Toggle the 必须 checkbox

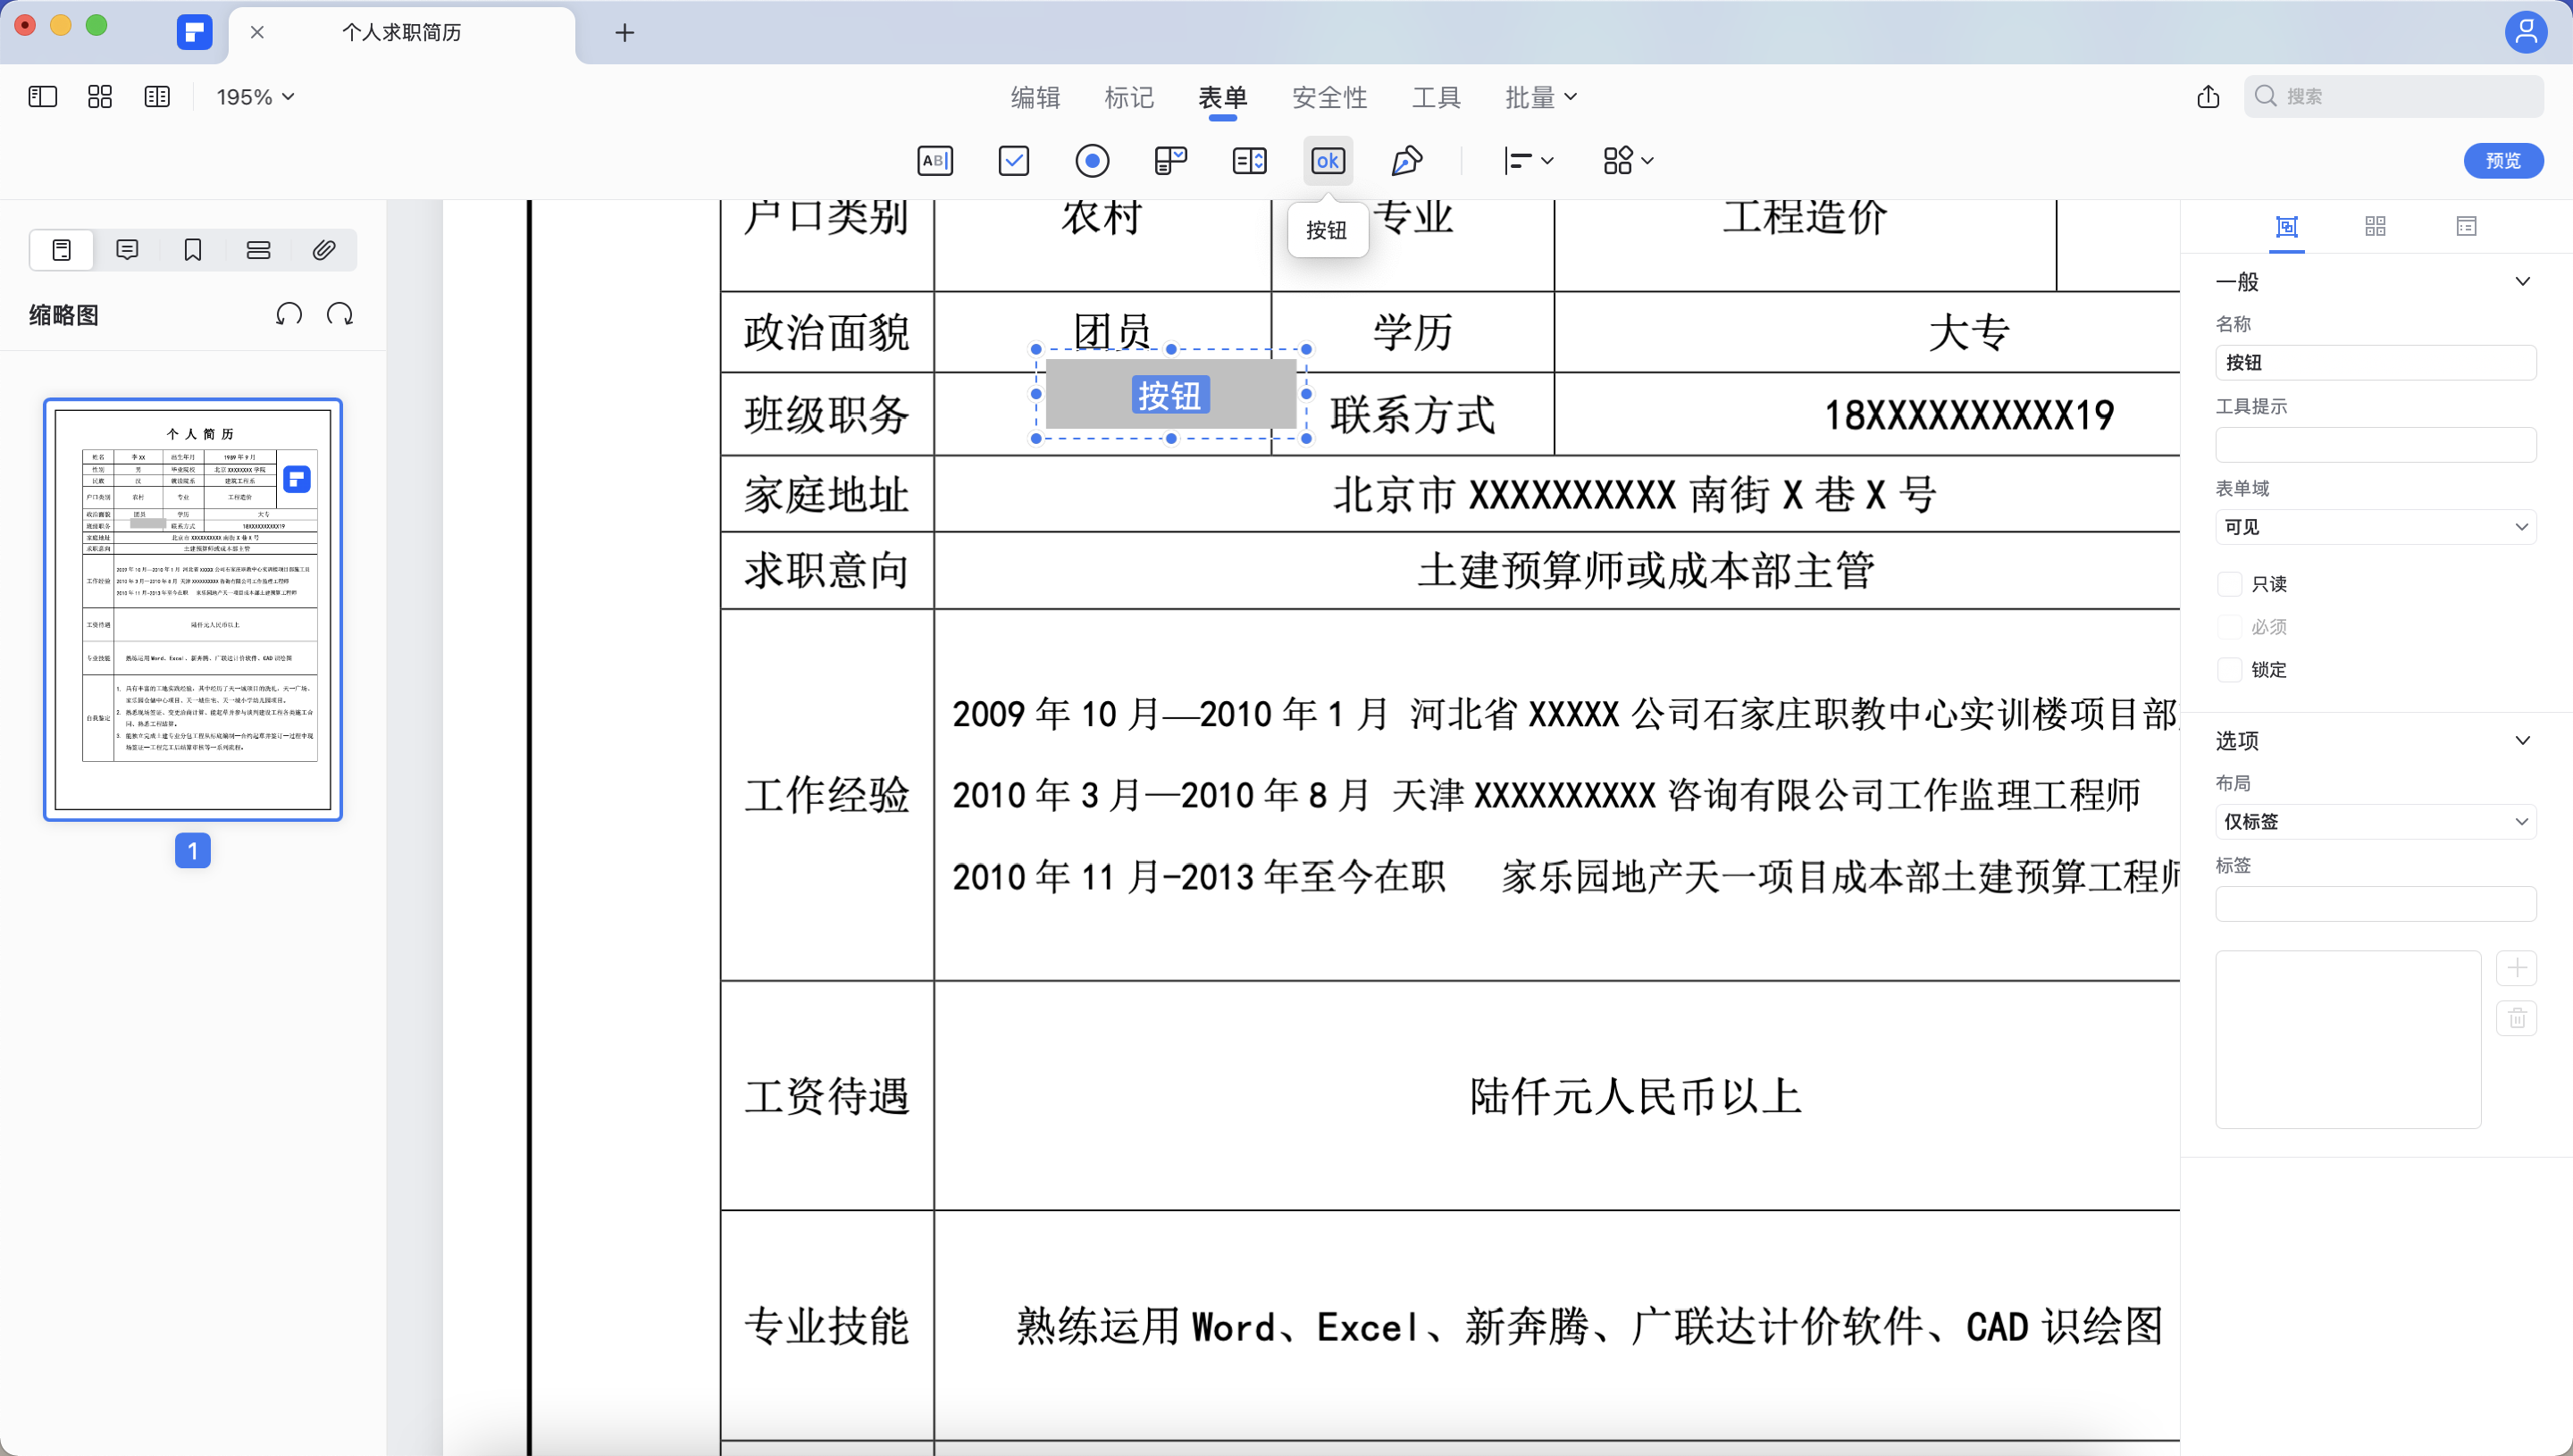[x=2231, y=626]
